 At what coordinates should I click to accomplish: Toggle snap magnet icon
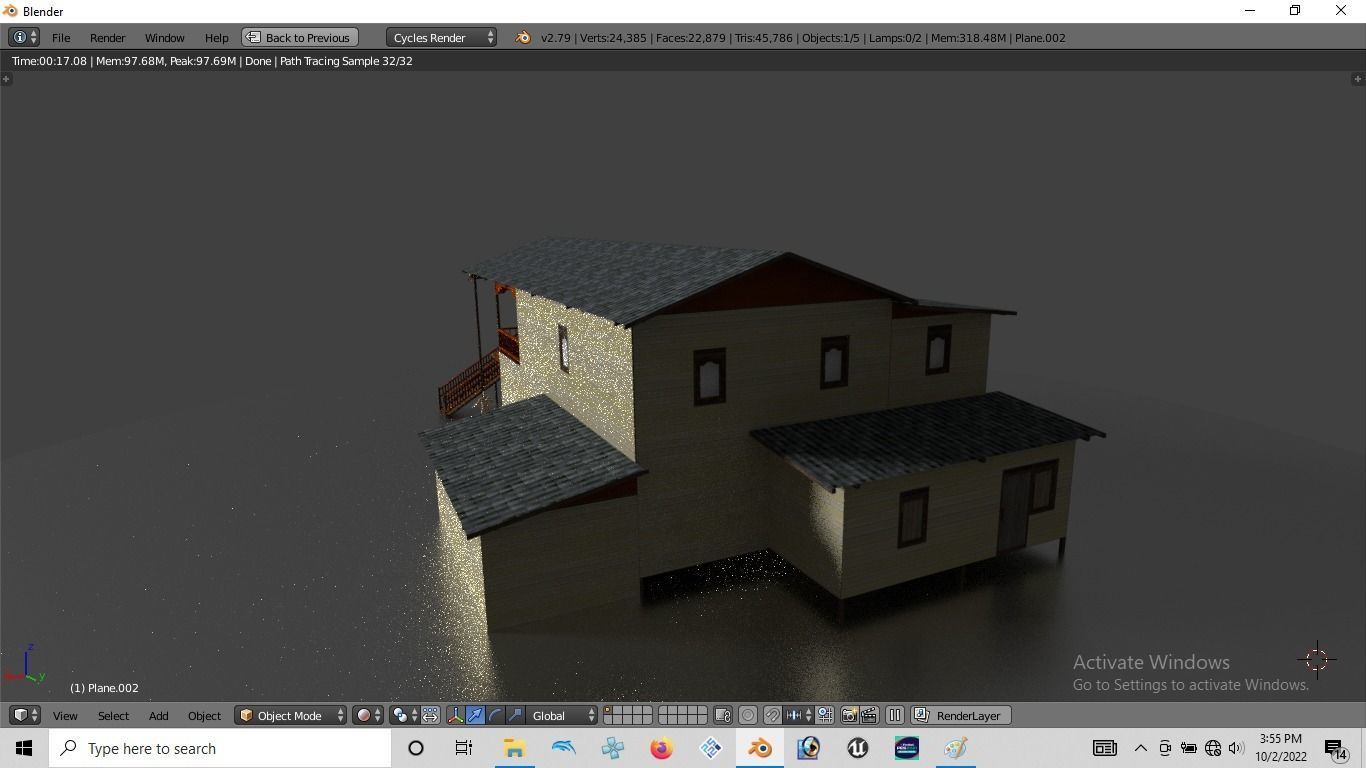773,715
